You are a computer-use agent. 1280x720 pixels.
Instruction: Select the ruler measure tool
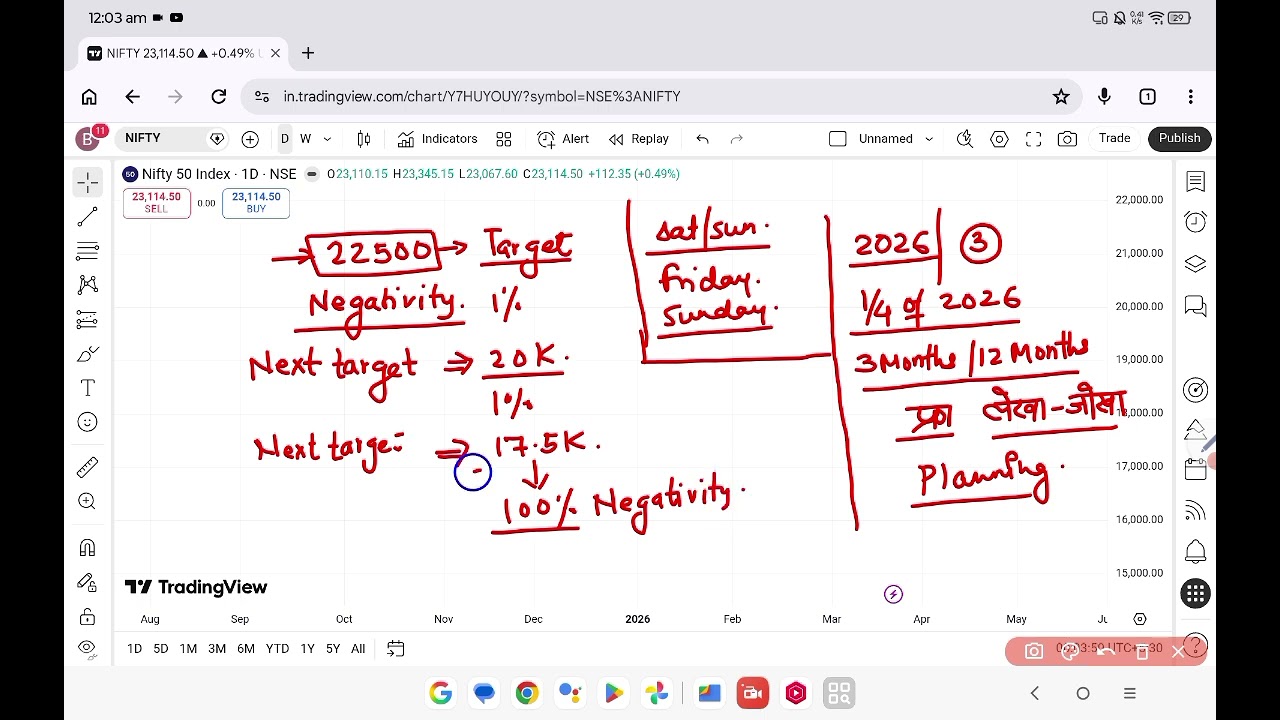point(88,466)
